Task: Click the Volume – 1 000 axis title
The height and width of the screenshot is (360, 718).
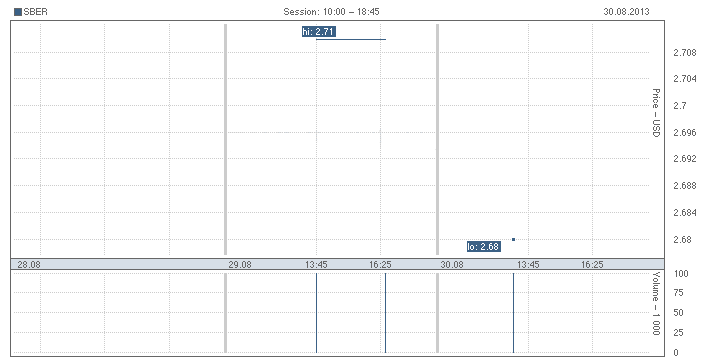Action: pyautogui.click(x=656, y=303)
